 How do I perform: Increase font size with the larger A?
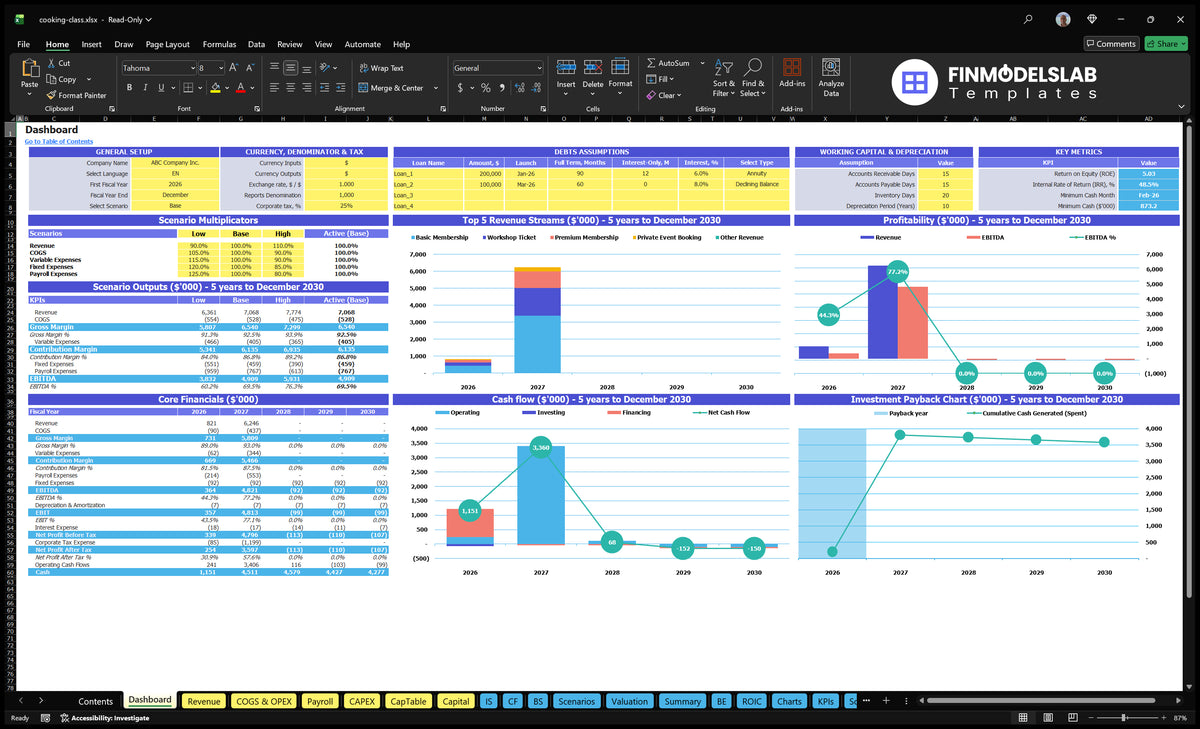coord(233,67)
